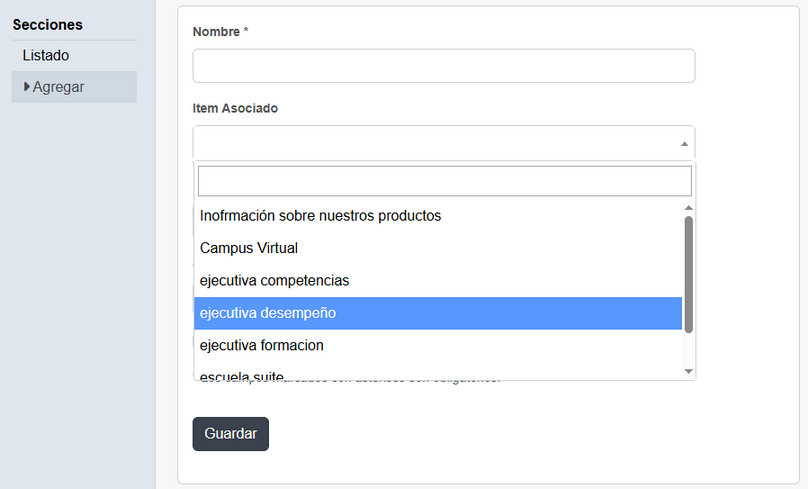Click the triangle arrow icon beside Agregar
Screen dimensions: 808x489
tap(27, 87)
